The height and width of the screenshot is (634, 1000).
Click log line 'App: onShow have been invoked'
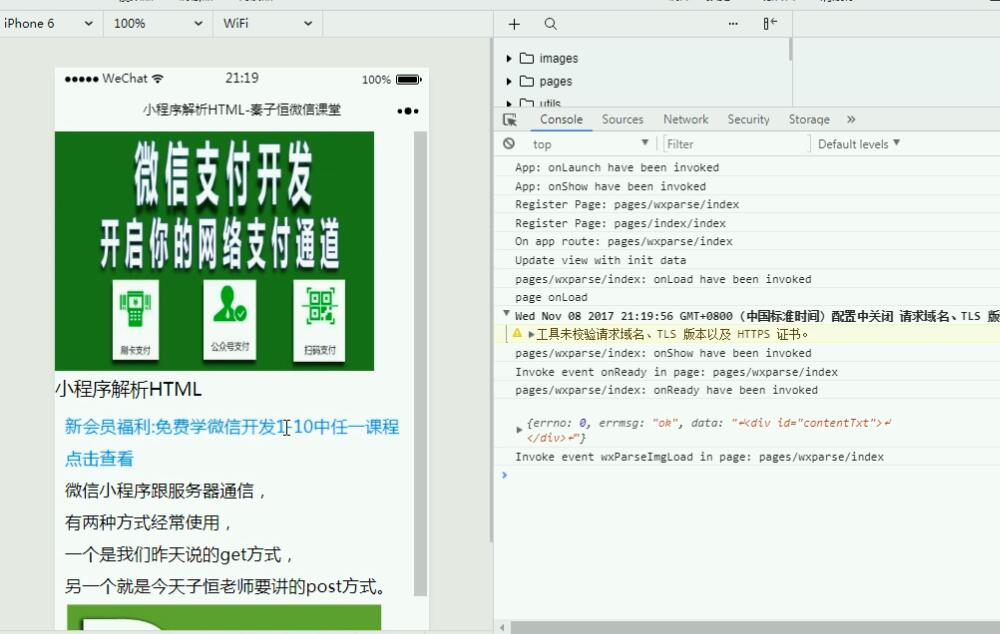[610, 186]
